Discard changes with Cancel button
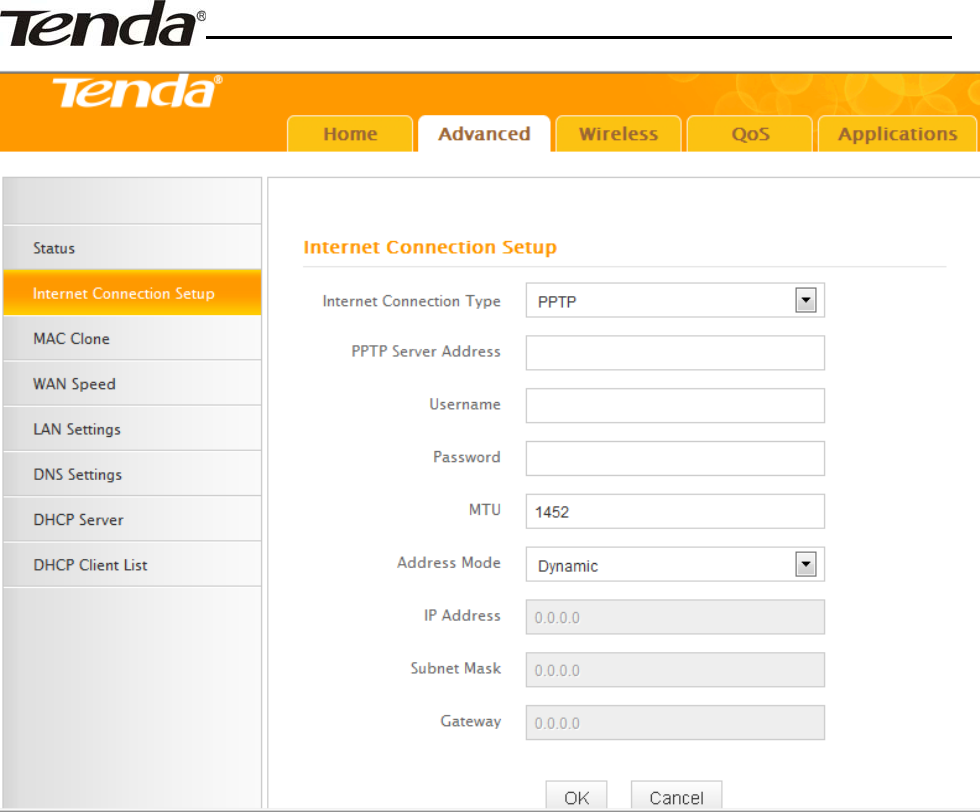The height and width of the screenshot is (812, 980). coord(676,796)
